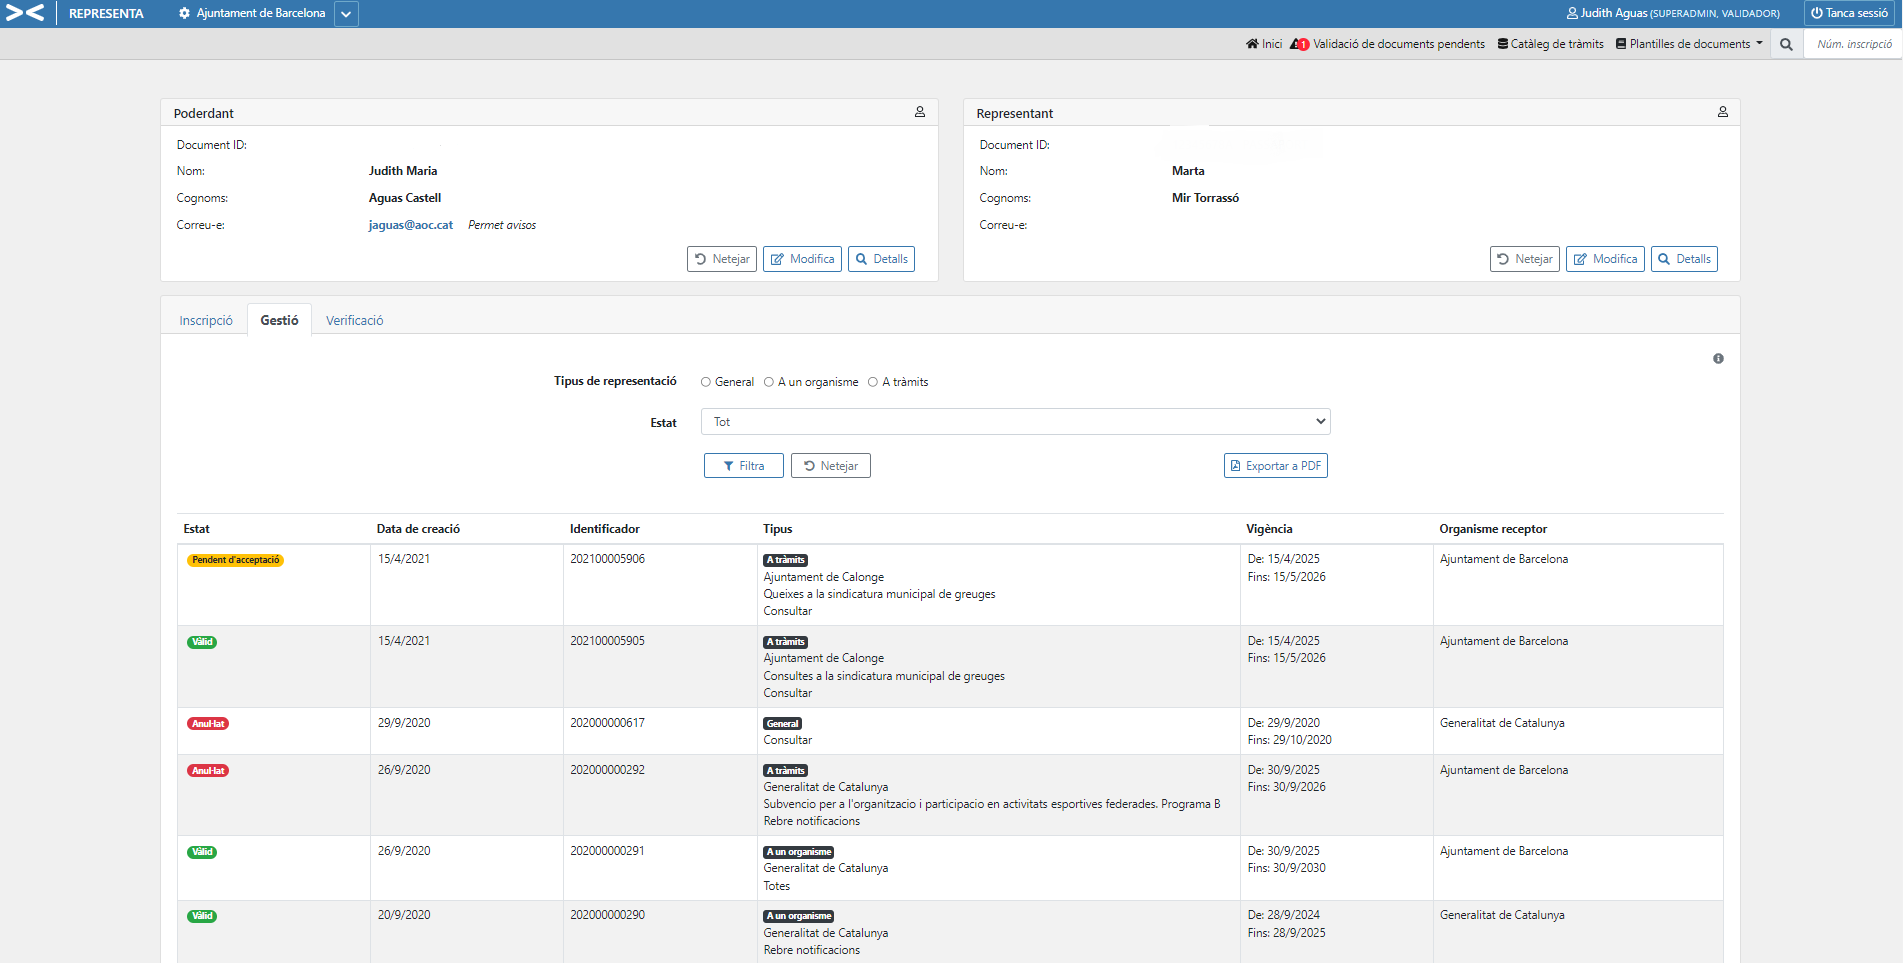This screenshot has height=963, width=1903.
Task: Click the Pendent d'acceptació status badge
Action: pos(236,560)
